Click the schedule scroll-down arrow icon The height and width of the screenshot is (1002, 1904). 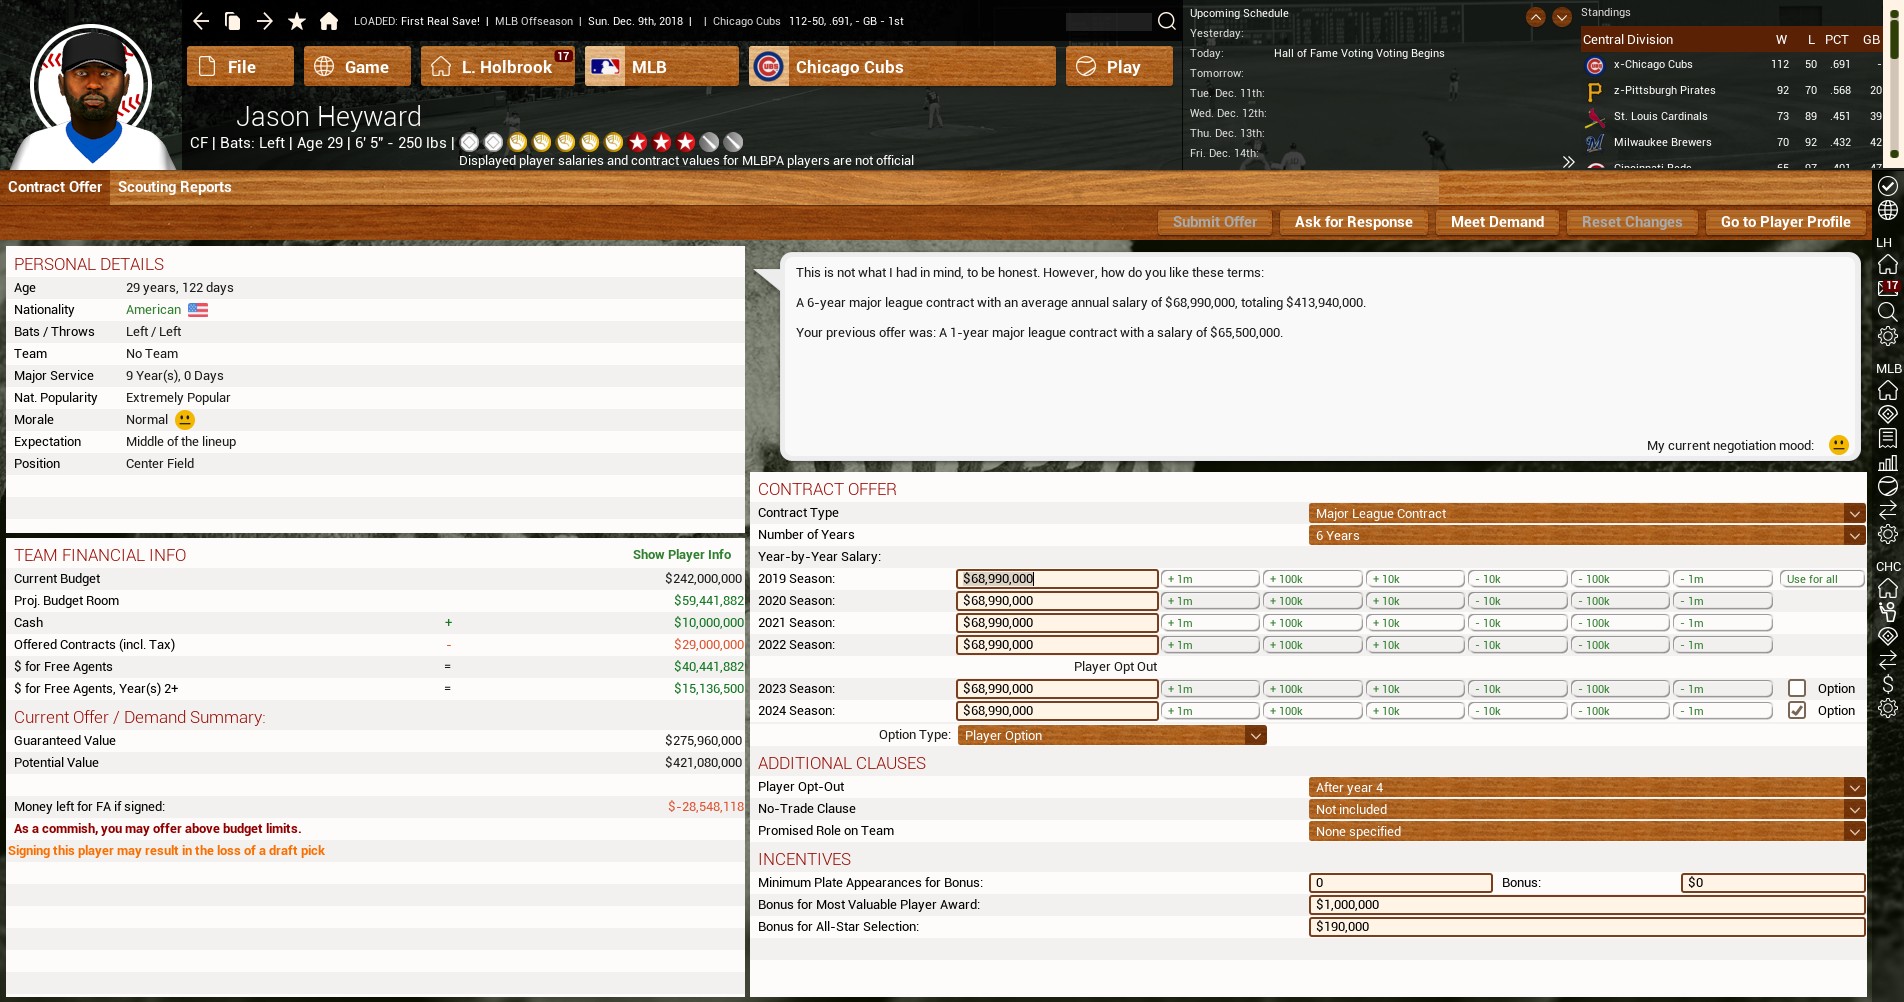[x=1562, y=17]
